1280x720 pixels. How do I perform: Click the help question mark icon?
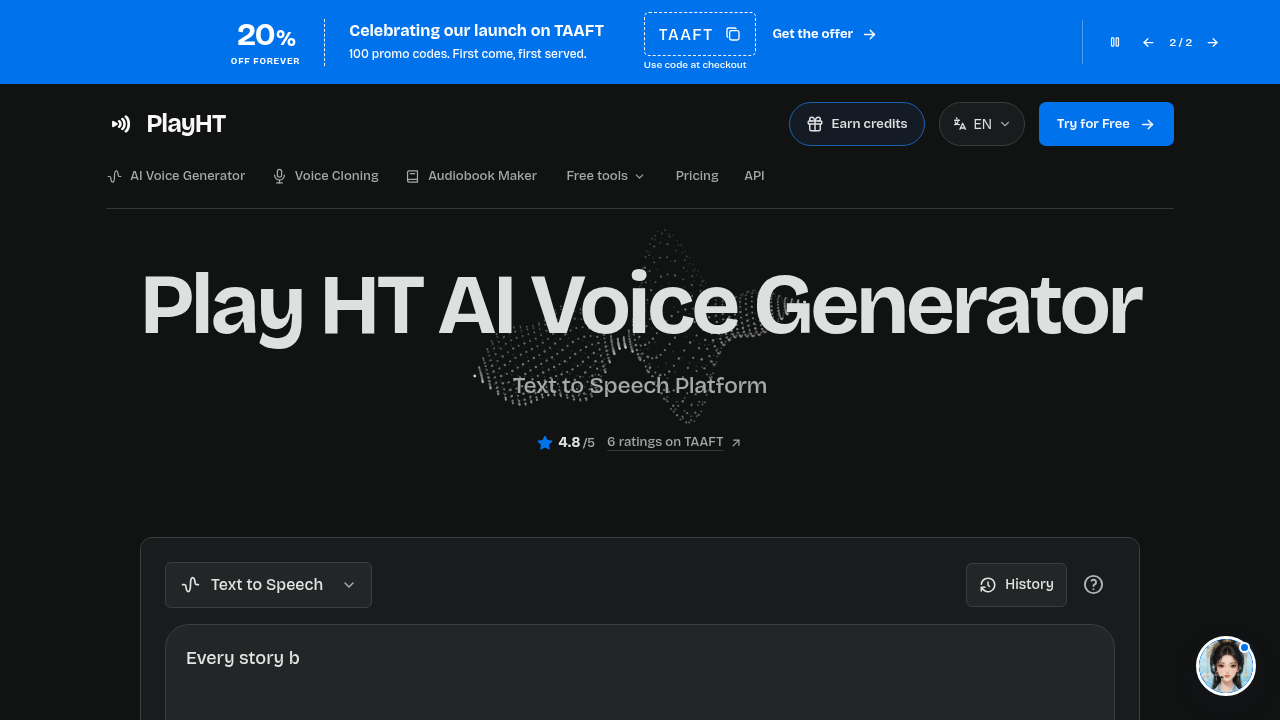1094,585
